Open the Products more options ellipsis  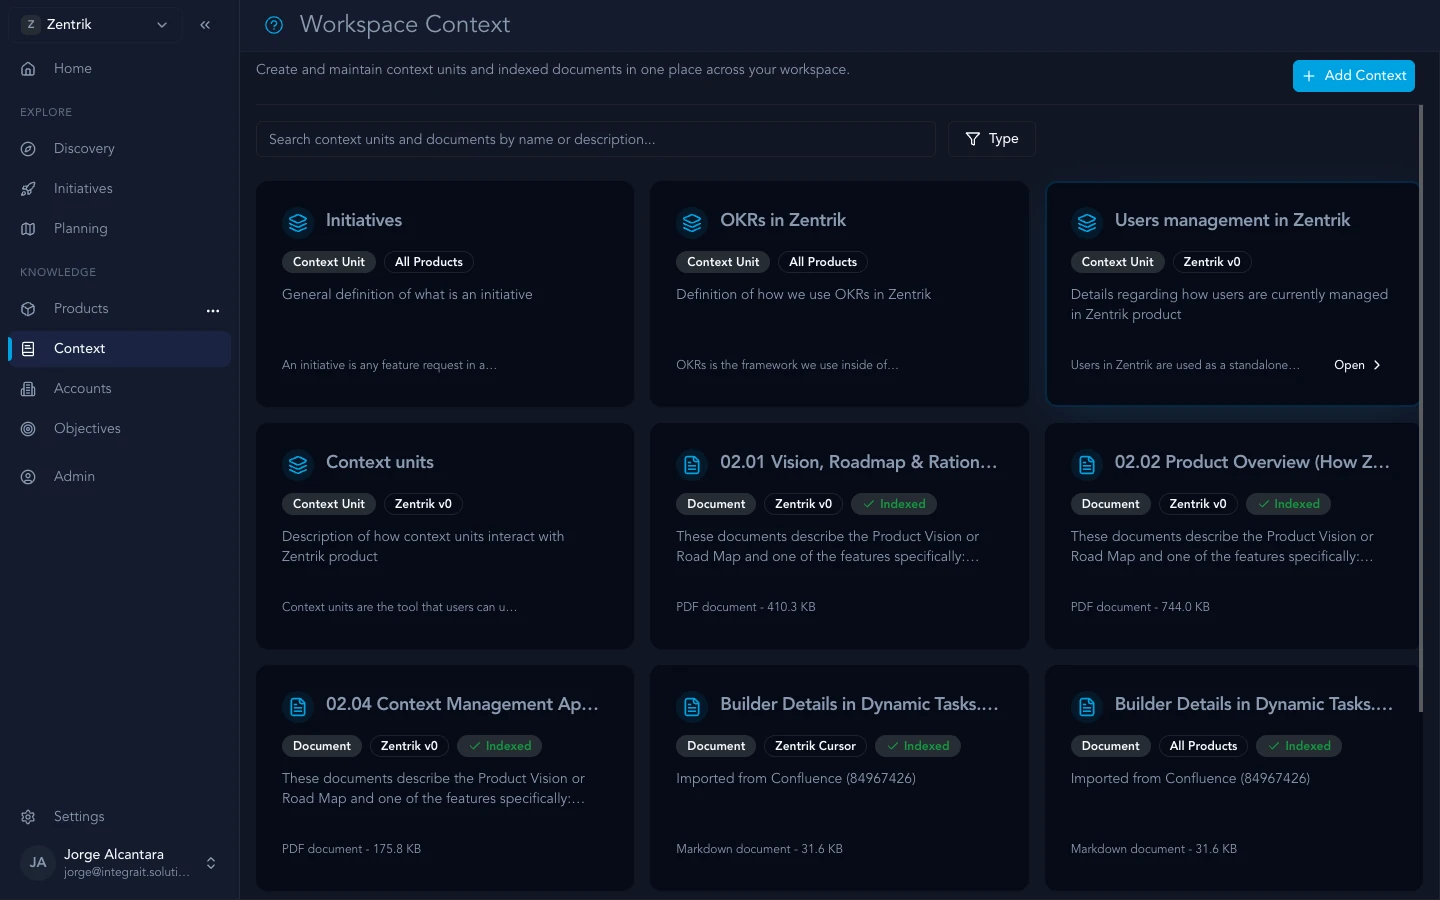pos(212,310)
